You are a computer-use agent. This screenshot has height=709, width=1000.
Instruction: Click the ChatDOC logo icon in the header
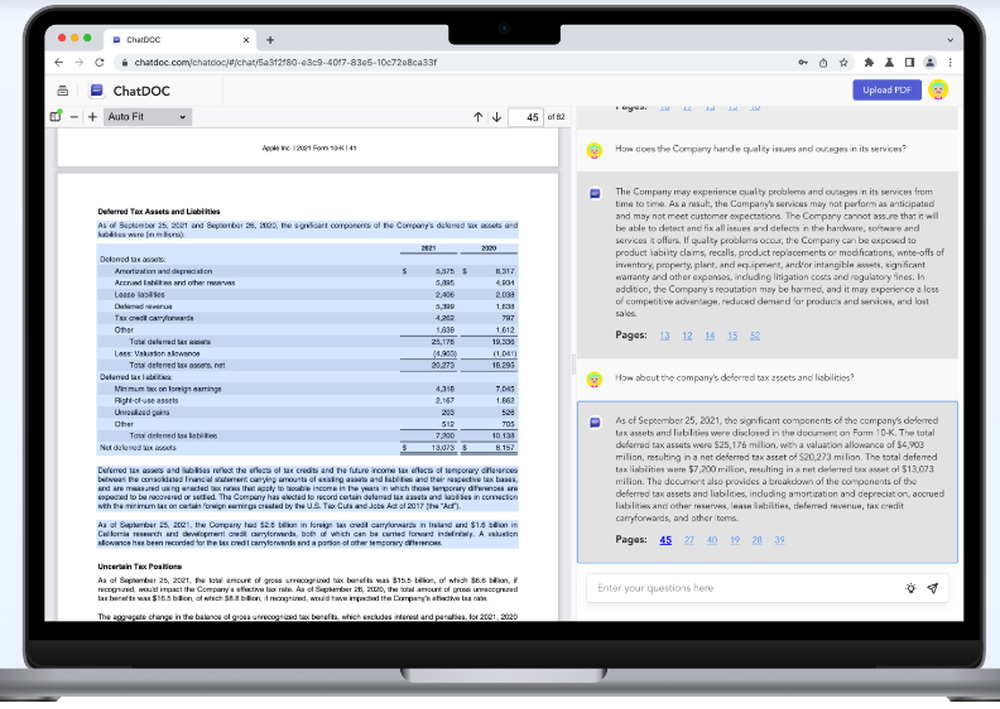click(x=96, y=91)
